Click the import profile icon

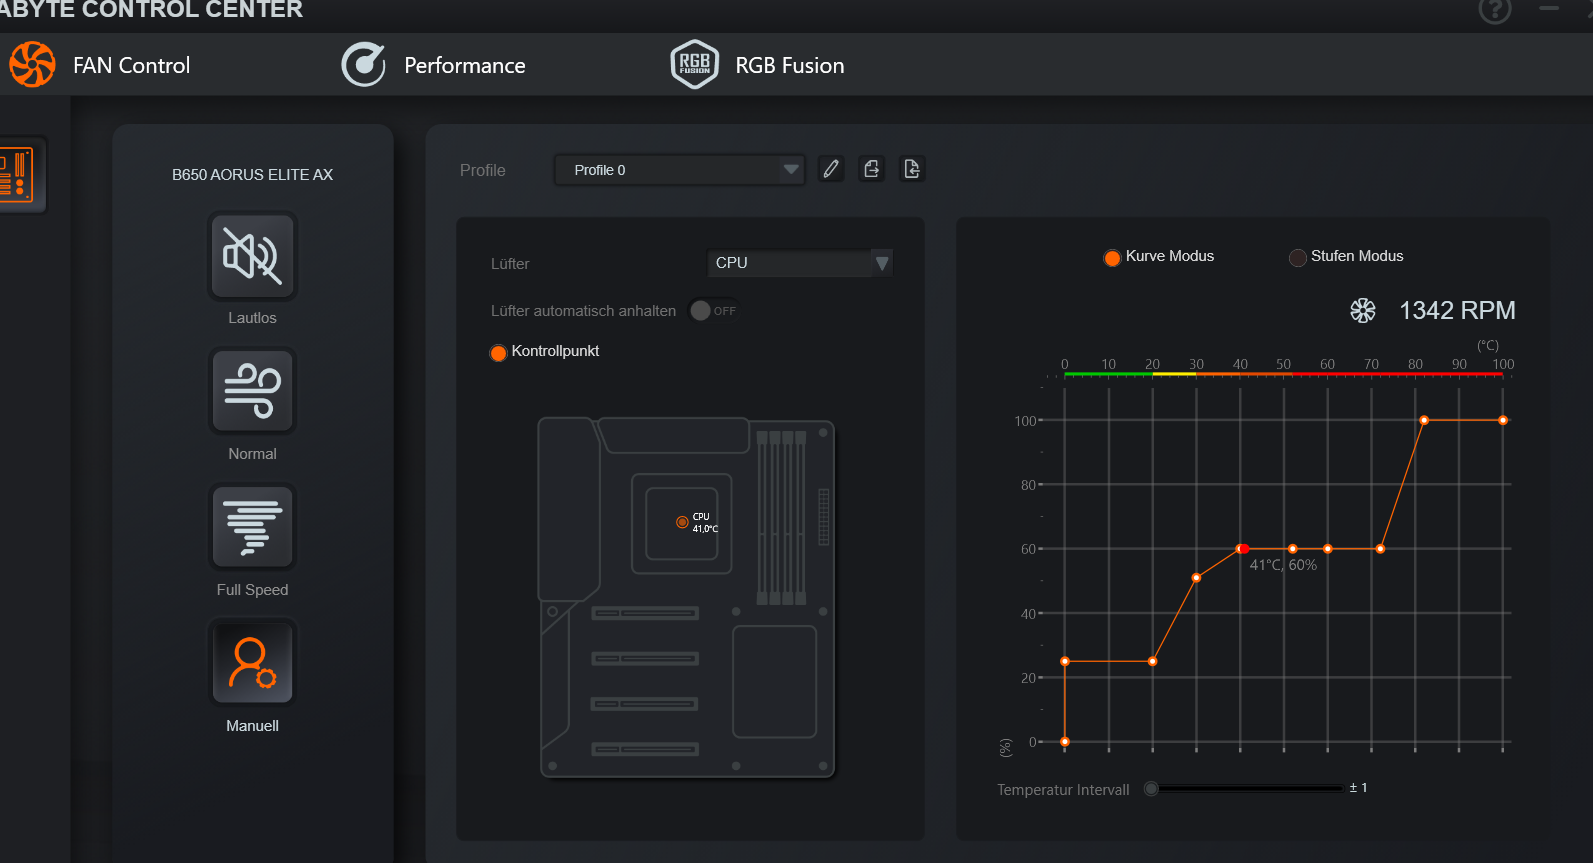click(x=912, y=169)
